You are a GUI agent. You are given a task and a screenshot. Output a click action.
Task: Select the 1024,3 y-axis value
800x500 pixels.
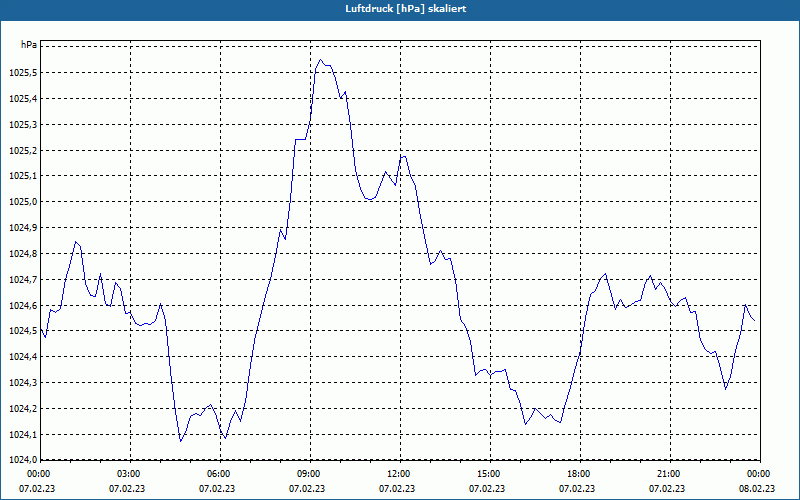point(23,383)
